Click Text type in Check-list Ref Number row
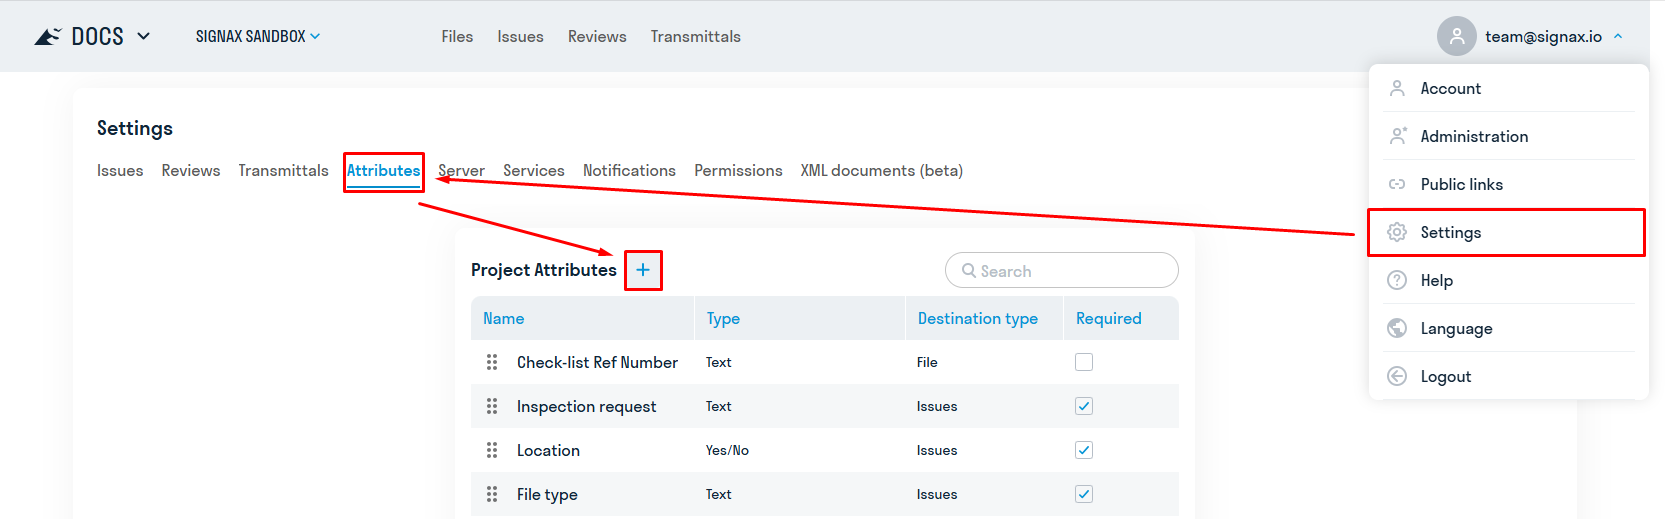The width and height of the screenshot is (1665, 519). click(718, 362)
